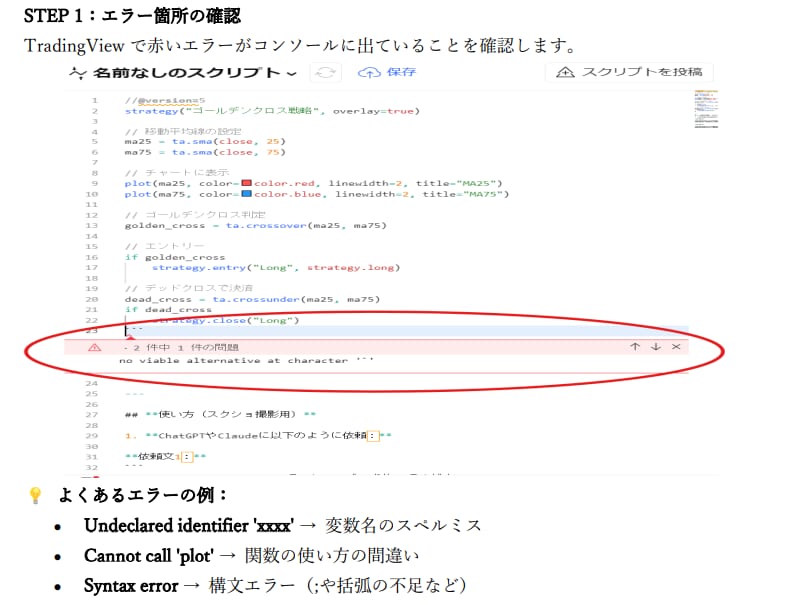Screen dimensions: 796x605
Task: Click line 29 'ChatGPTやClaudeに以下のように依頼'
Action: tap(262, 435)
